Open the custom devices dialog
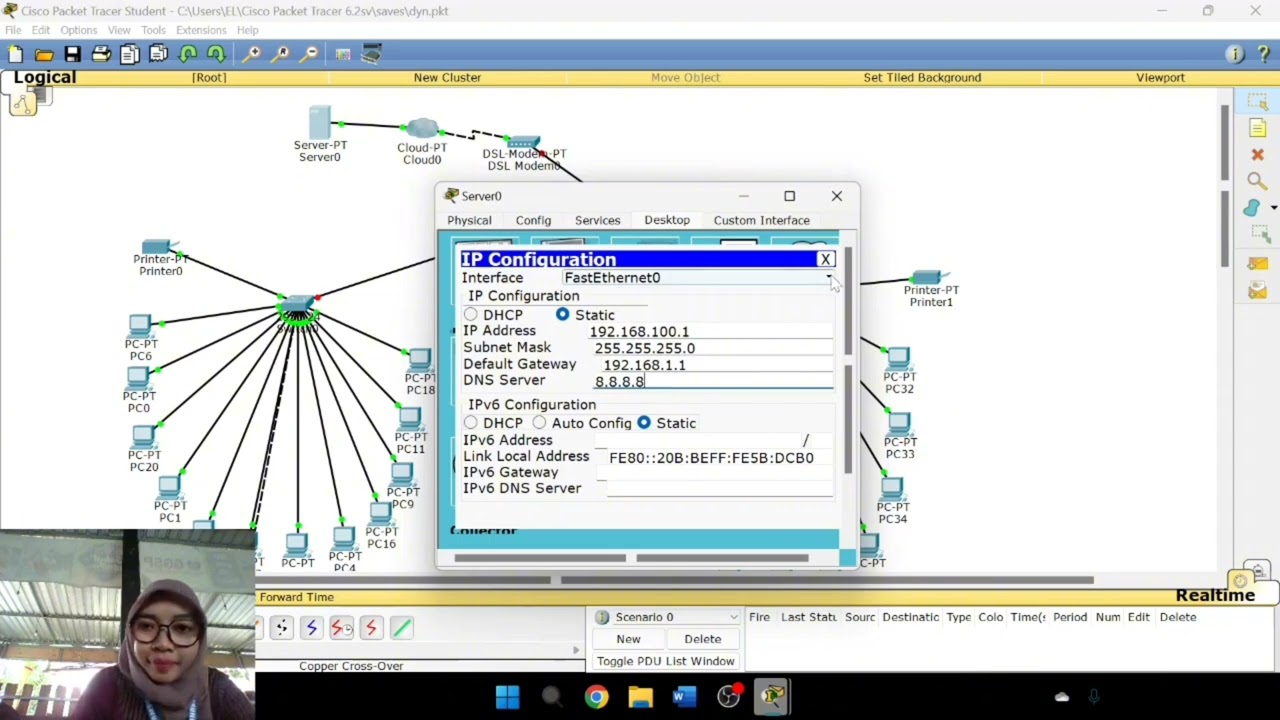The width and height of the screenshot is (1280, 720). click(372, 54)
